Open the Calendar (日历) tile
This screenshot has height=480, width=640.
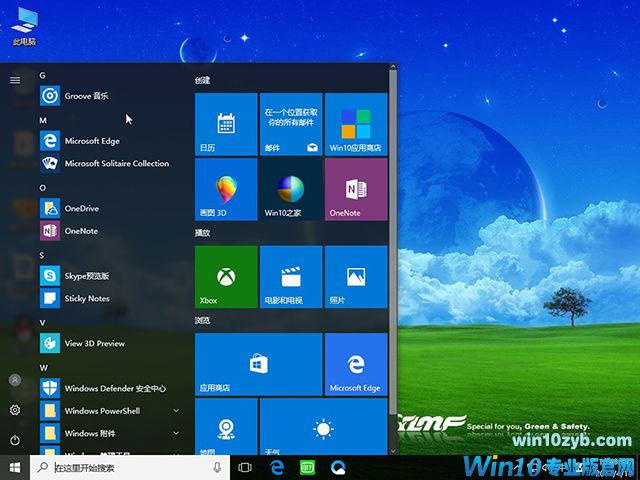pyautogui.click(x=225, y=123)
